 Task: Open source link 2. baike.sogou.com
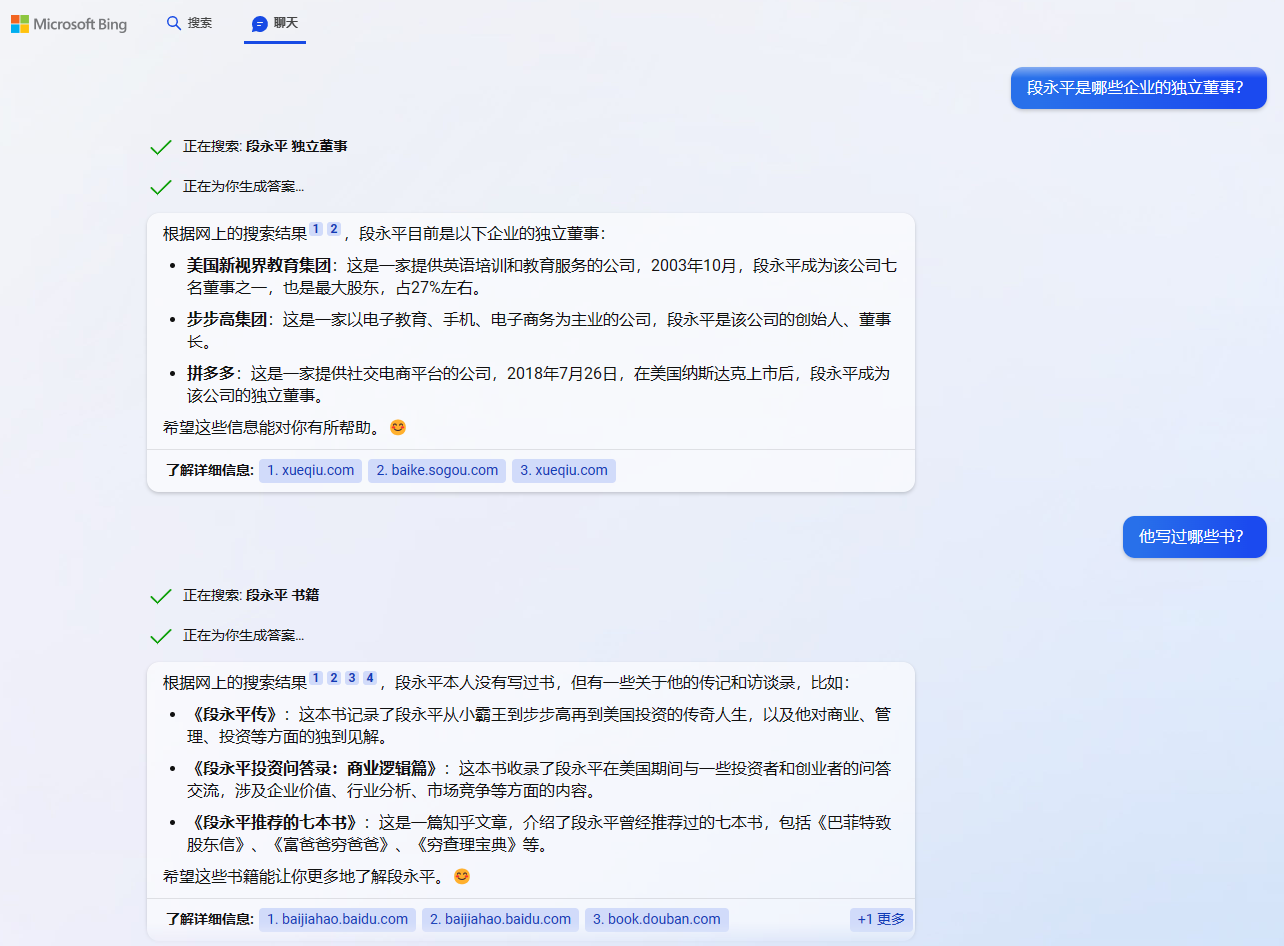point(437,470)
